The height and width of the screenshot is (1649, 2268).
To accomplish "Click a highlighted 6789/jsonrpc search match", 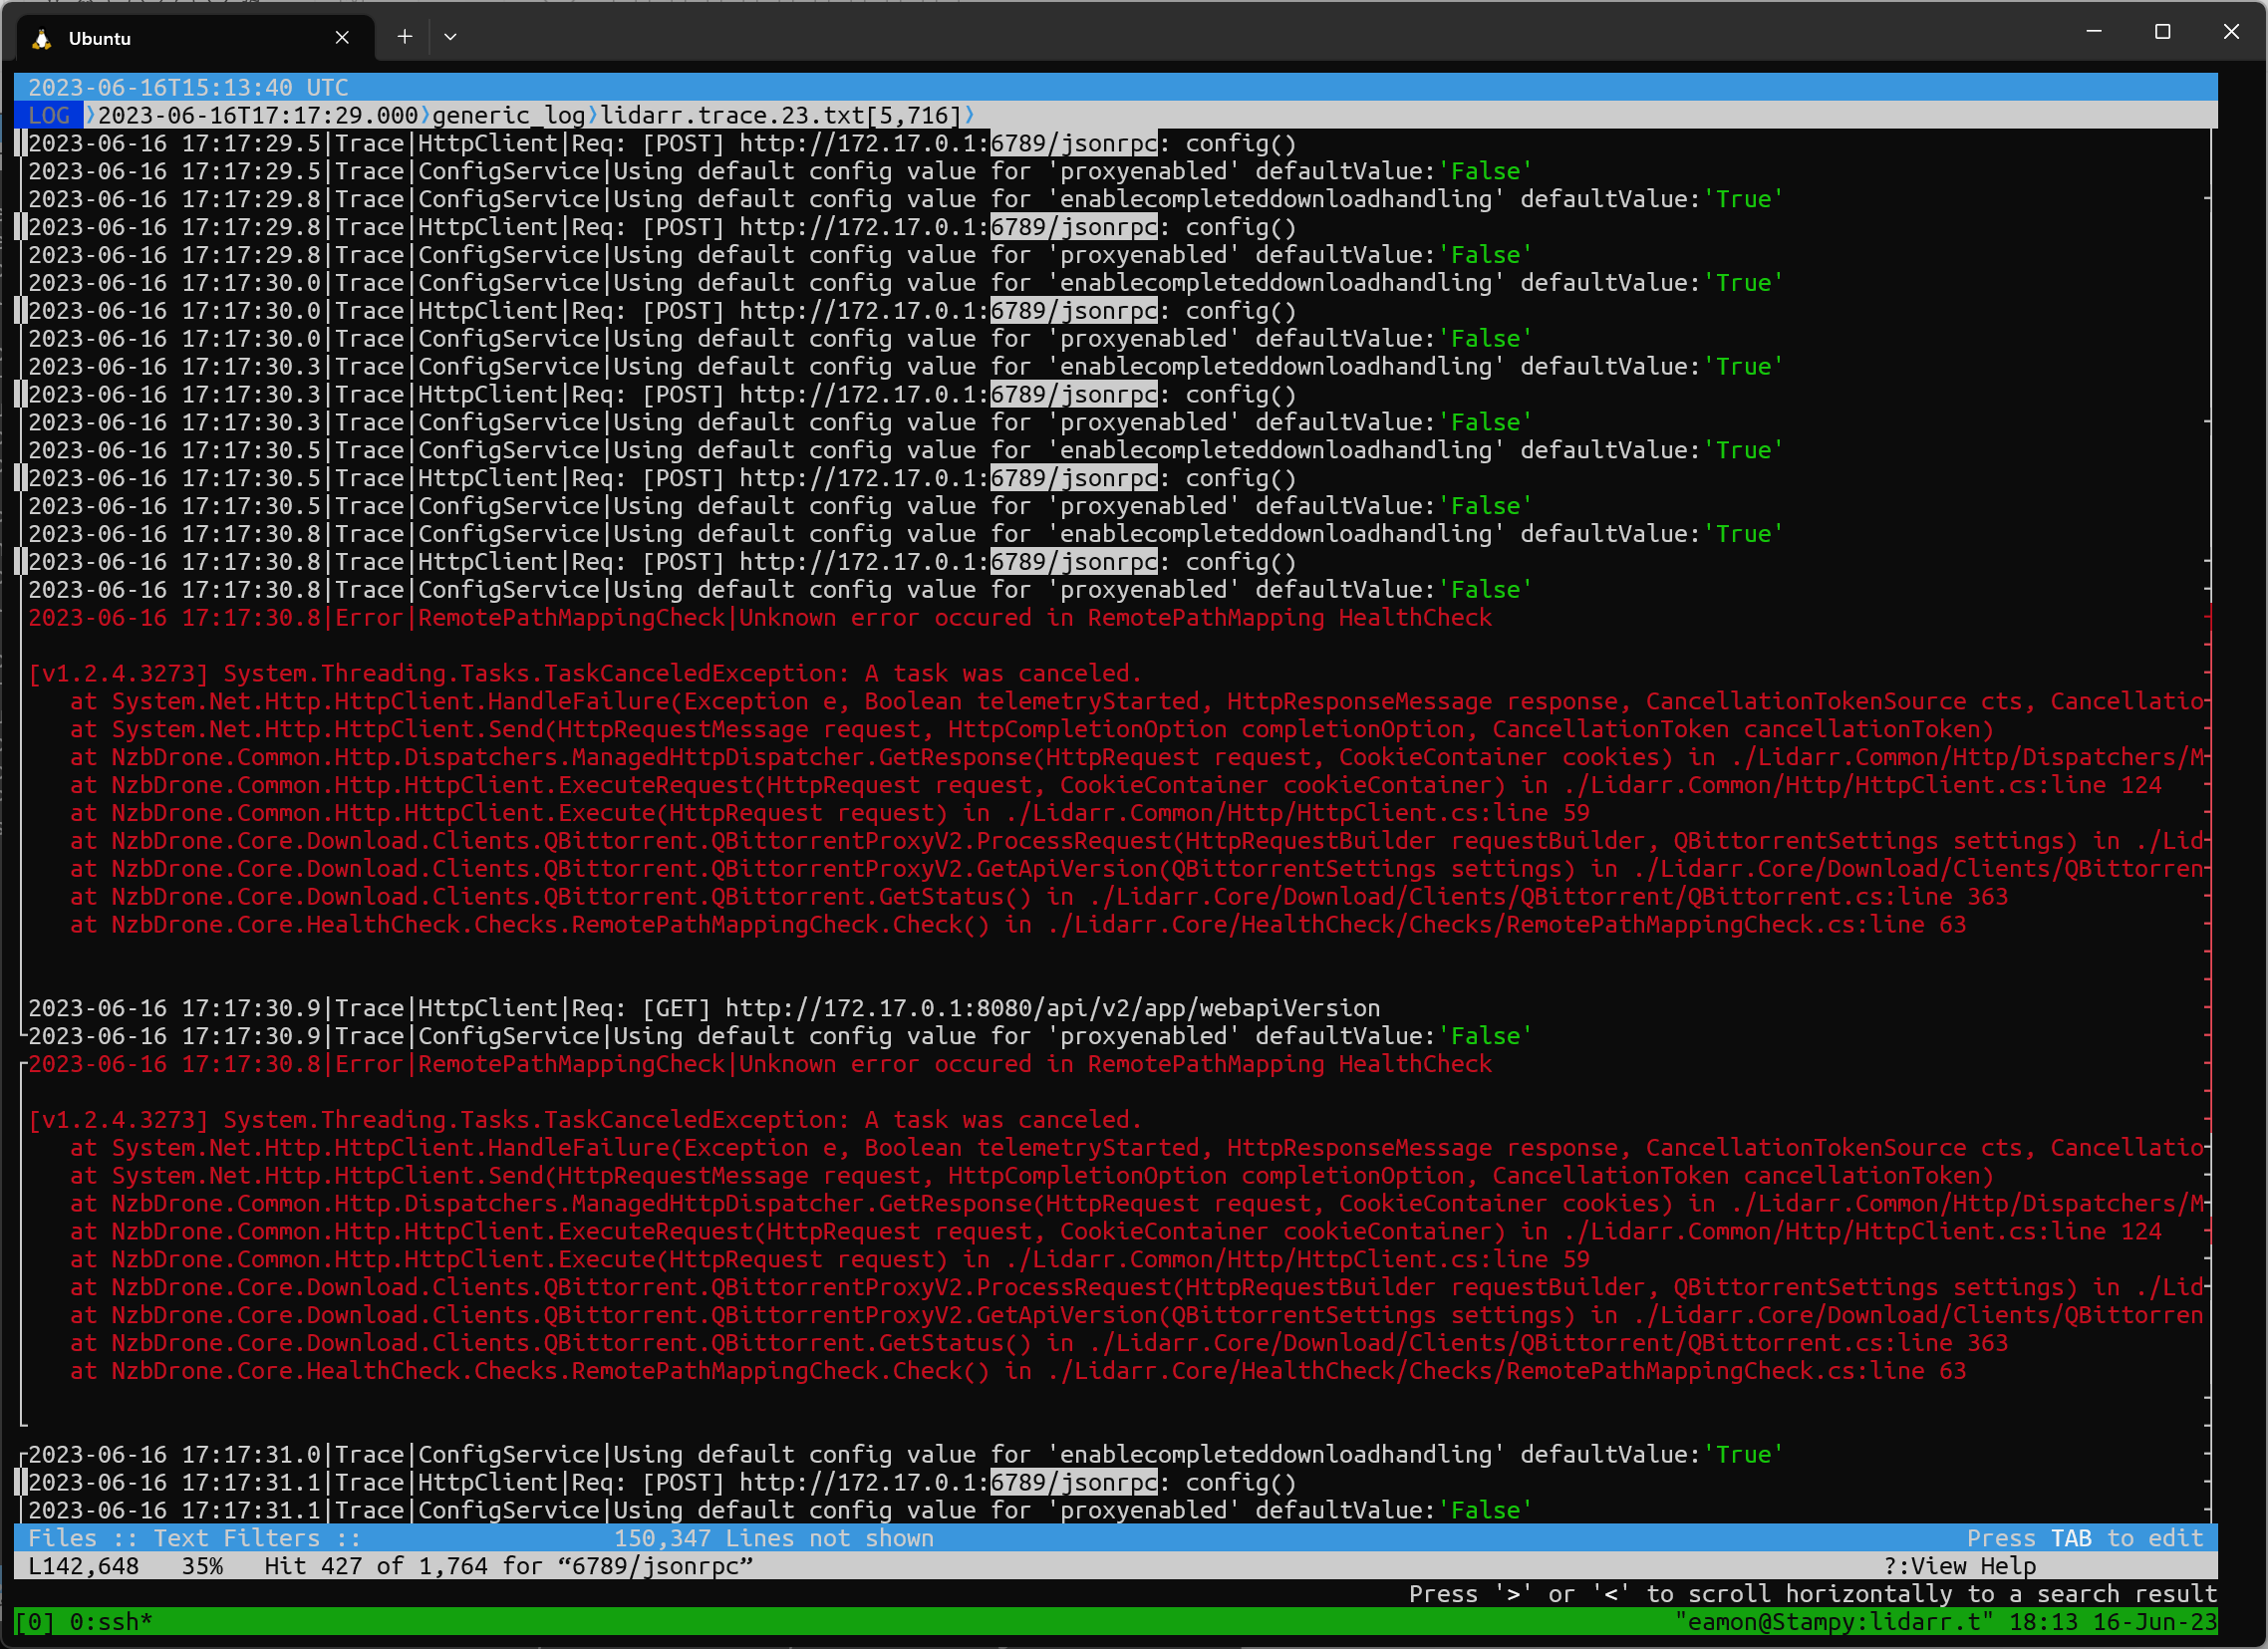I will 1072,143.
